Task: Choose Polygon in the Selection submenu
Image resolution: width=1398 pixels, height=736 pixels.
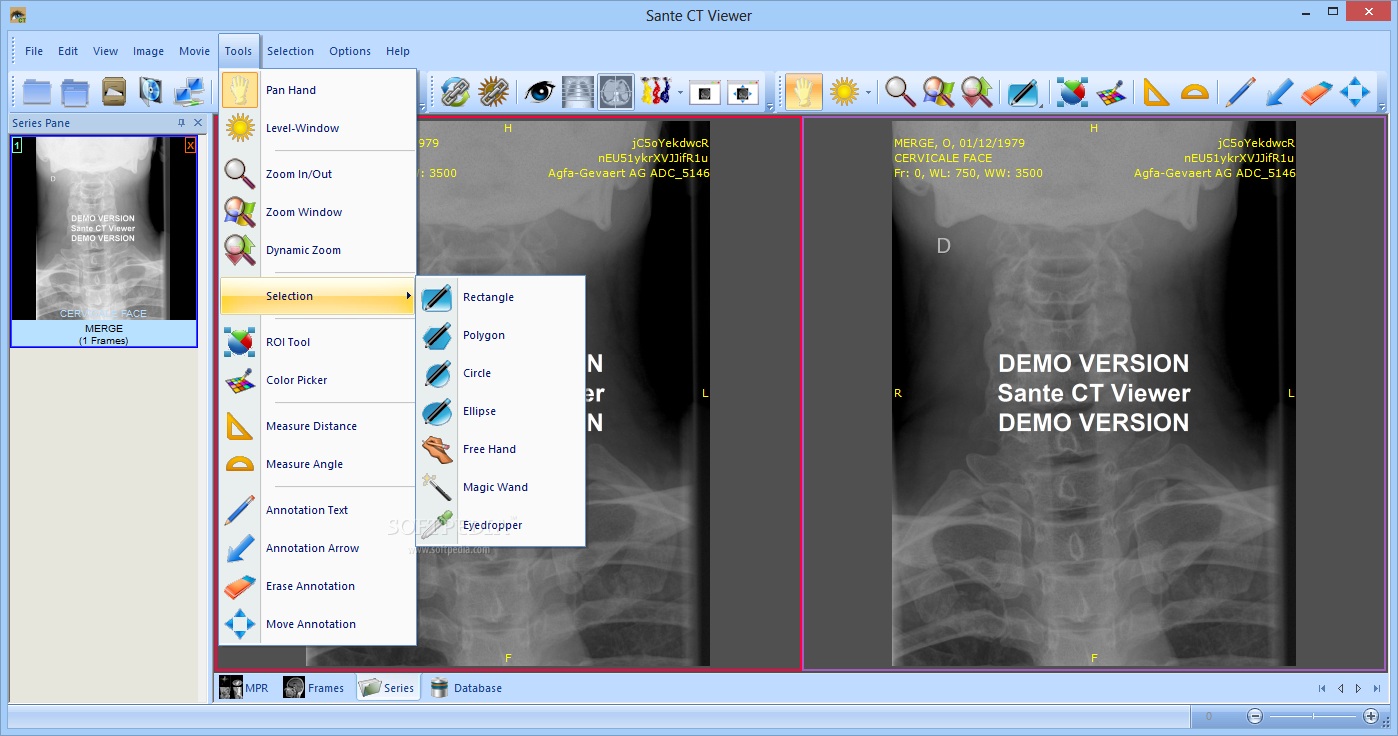Action: tap(501, 335)
